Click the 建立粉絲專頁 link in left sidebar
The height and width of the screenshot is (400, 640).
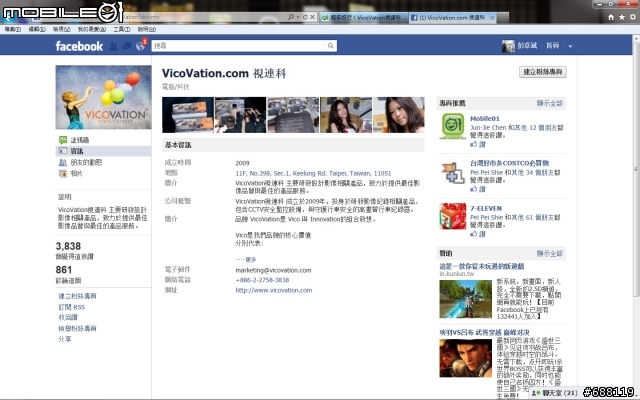click(78, 296)
